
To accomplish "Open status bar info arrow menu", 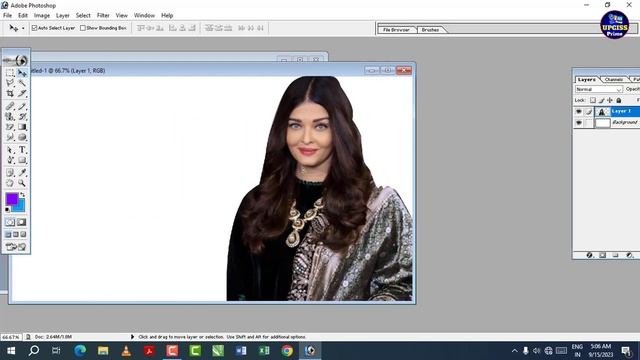I will (132, 337).
